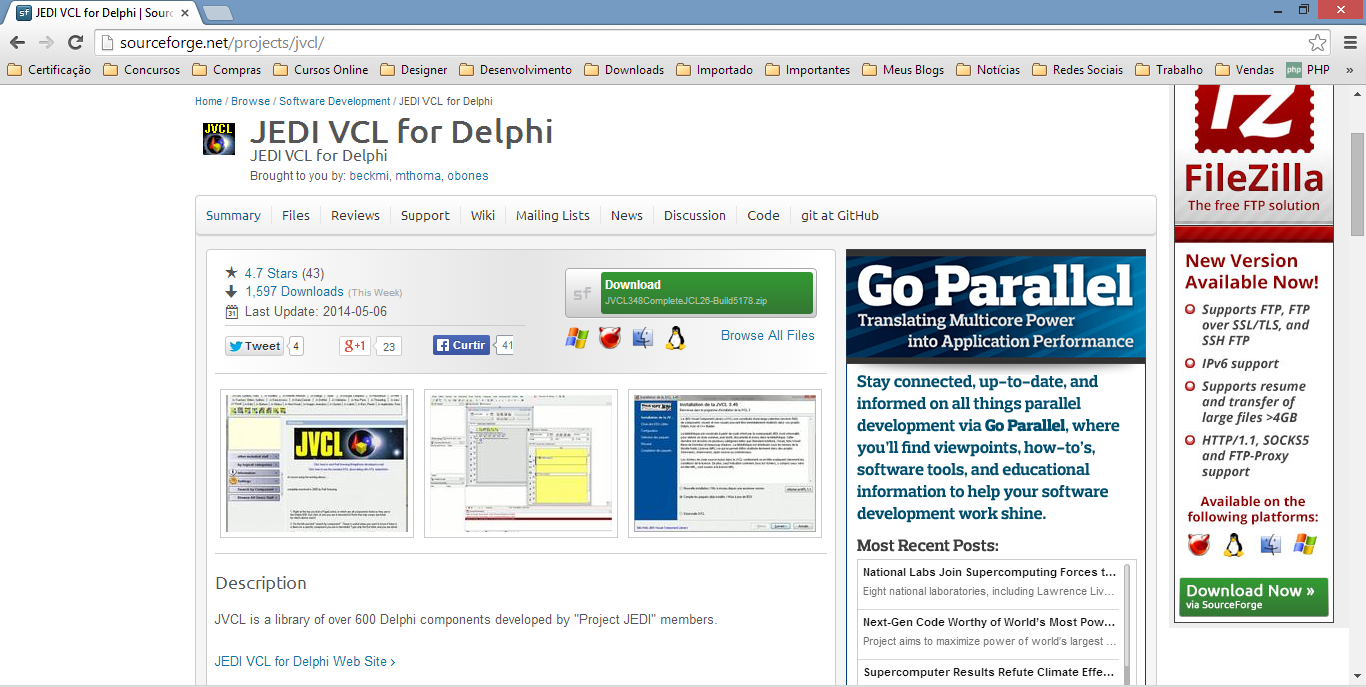Click the Mac platform icon under Download
The height and width of the screenshot is (687, 1366).
pyautogui.click(x=642, y=337)
